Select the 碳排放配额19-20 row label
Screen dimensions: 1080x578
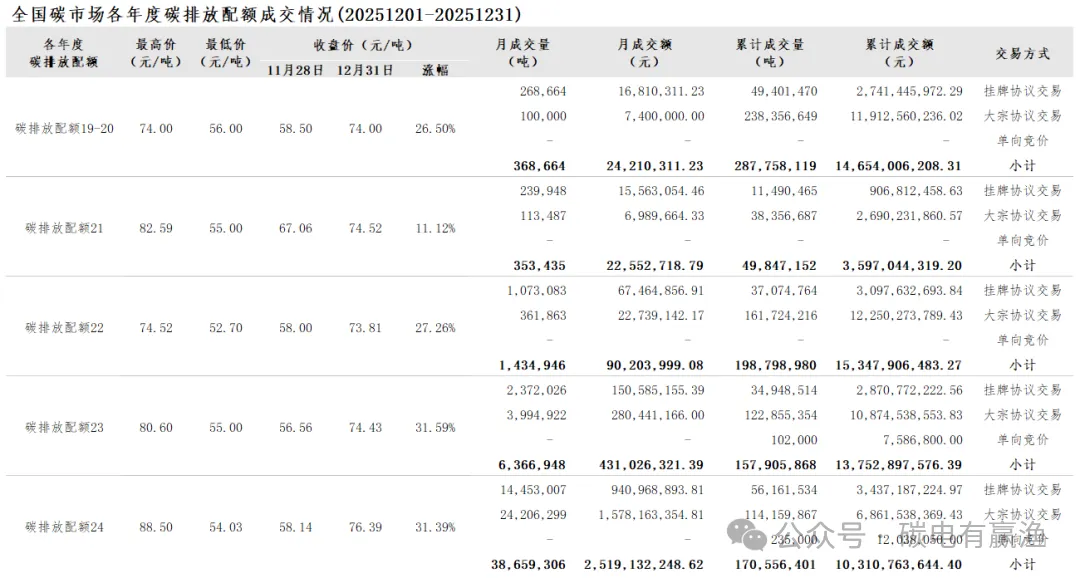click(65, 129)
